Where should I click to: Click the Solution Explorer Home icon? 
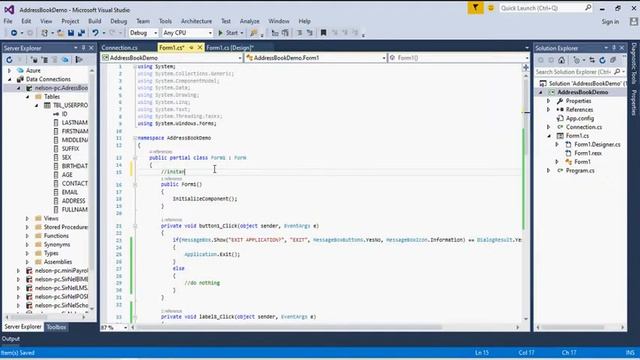coord(562,60)
